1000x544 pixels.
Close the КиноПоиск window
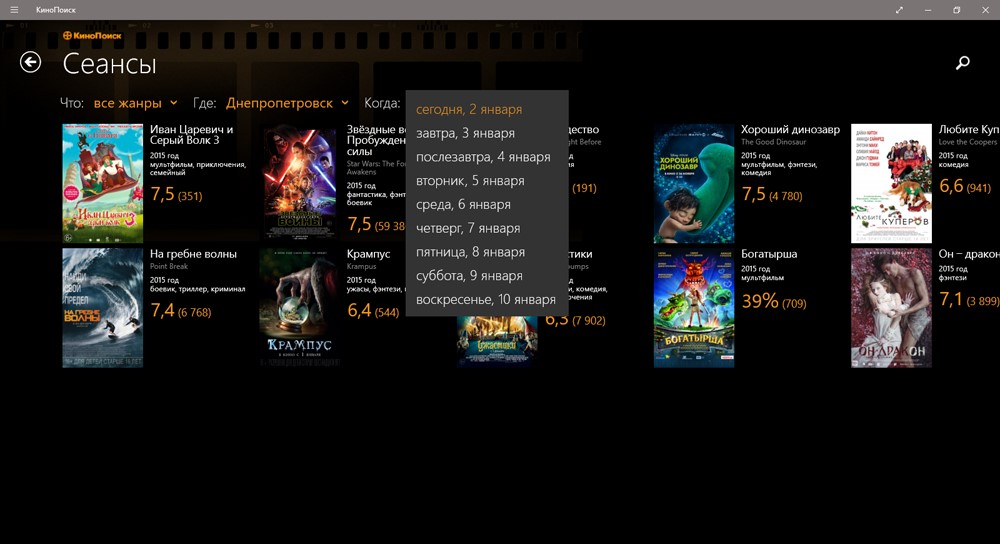(x=985, y=10)
